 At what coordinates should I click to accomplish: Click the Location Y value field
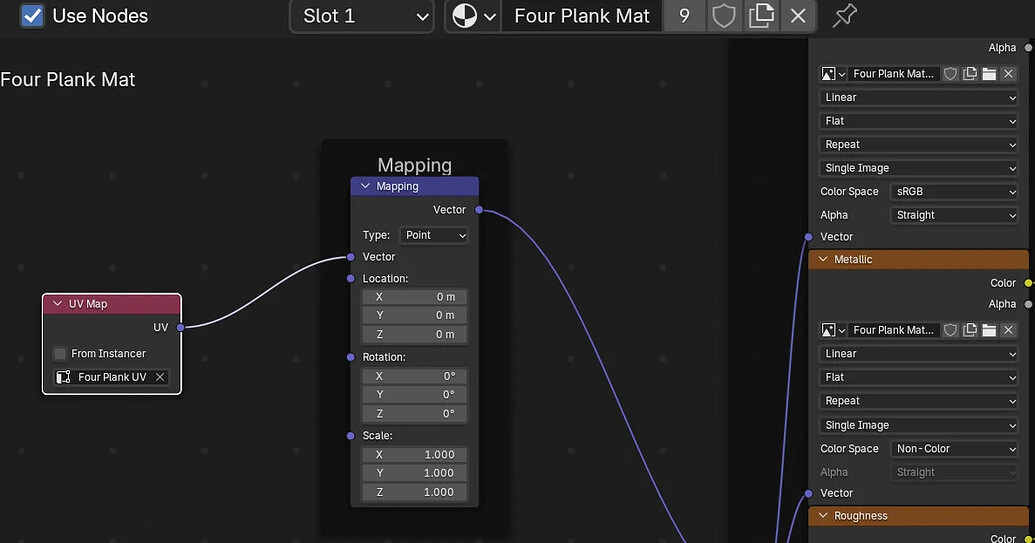tap(415, 316)
